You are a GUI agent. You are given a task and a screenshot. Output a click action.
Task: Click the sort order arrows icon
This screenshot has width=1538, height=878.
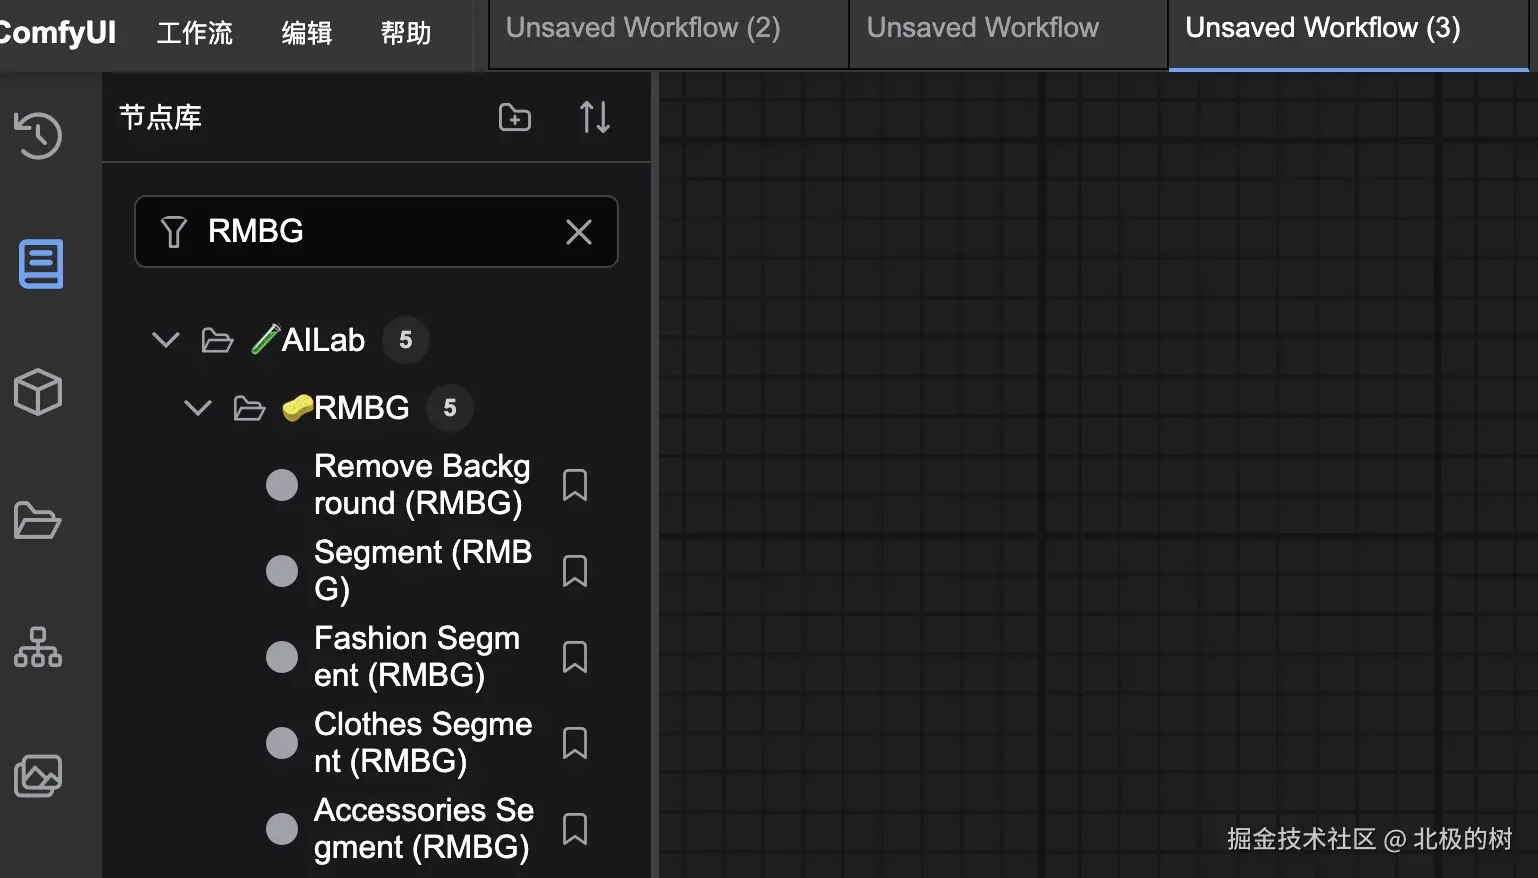pos(595,117)
